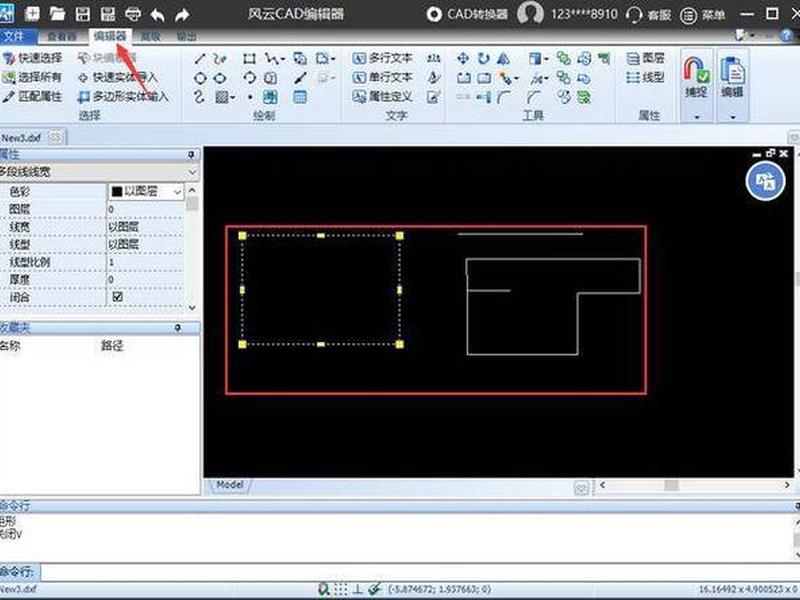The image size is (800, 600).
Task: Click the horizontal scrollbar left arrow
Action: [x=603, y=485]
